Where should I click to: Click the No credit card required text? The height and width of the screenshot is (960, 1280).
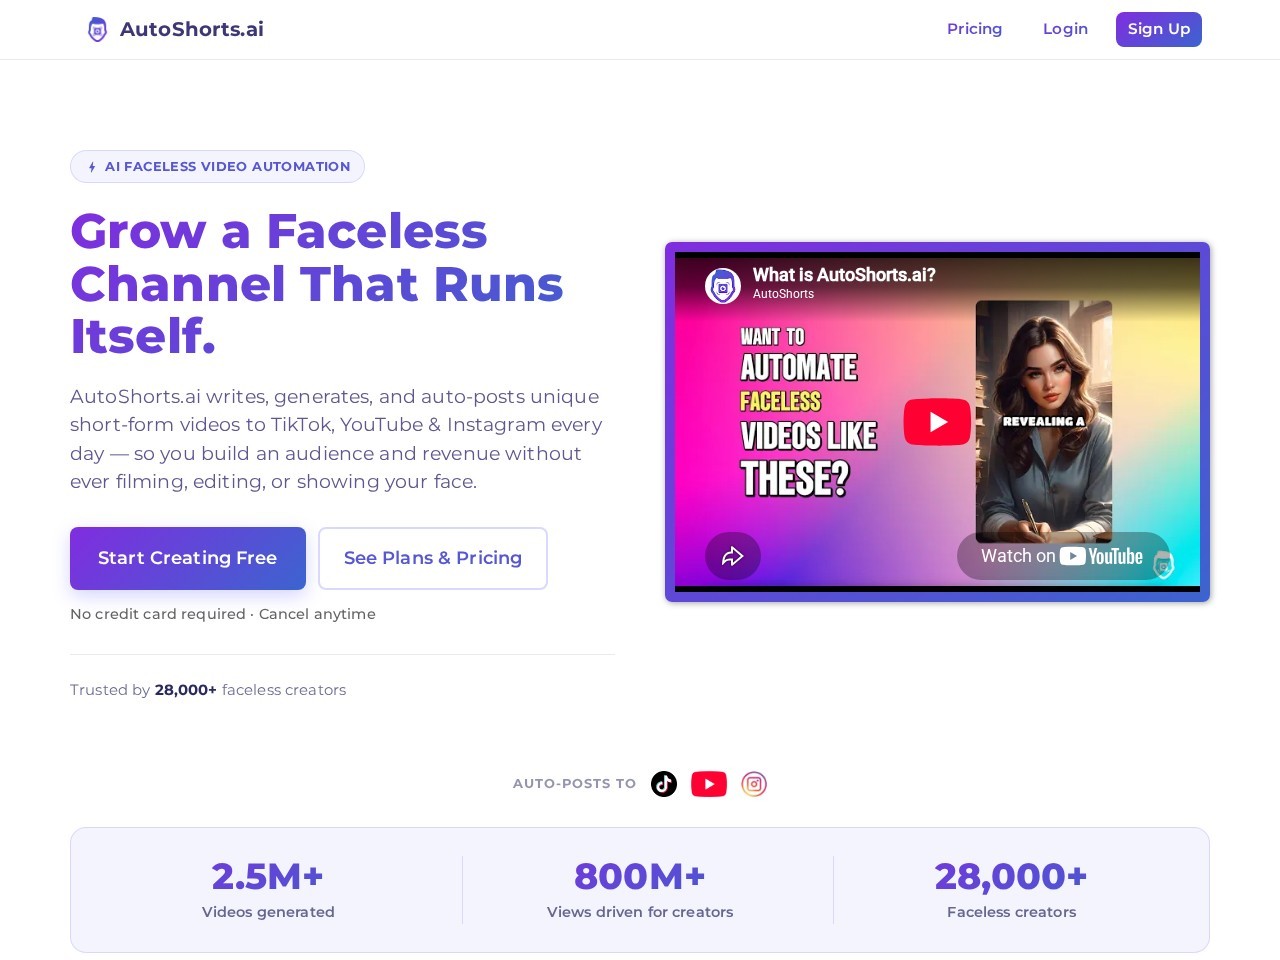pos(223,614)
